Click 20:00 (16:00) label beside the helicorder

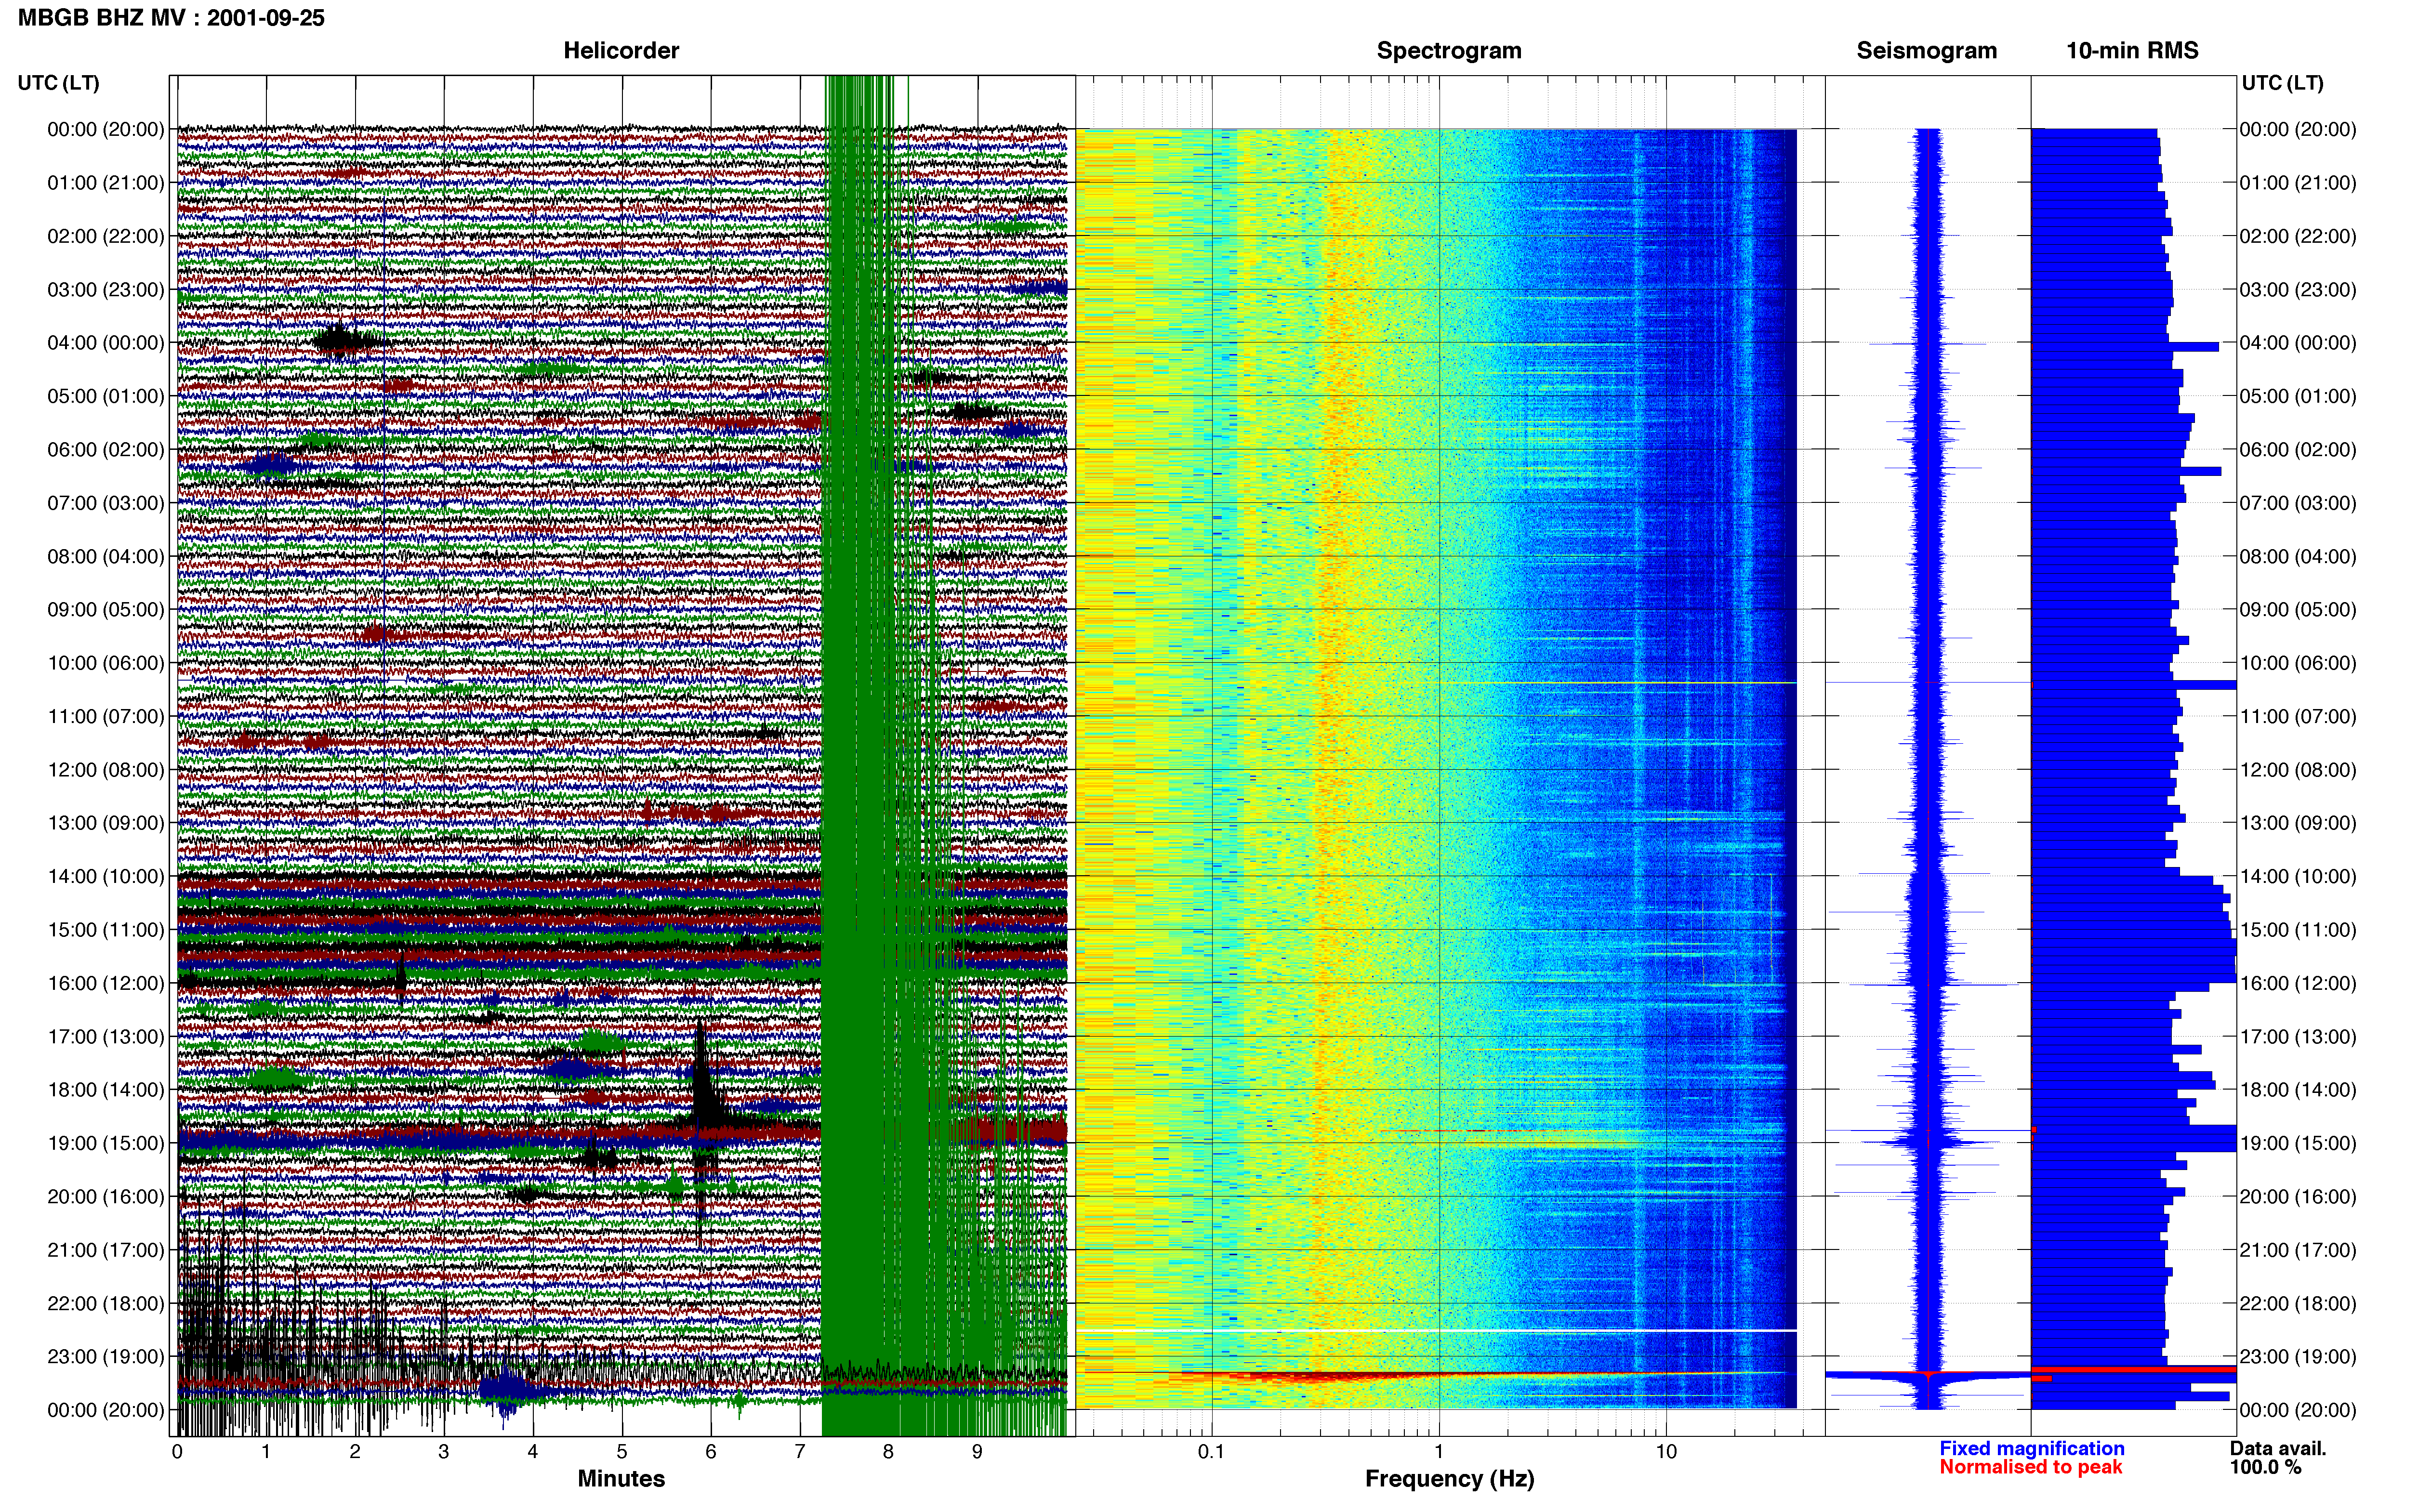(106, 1197)
